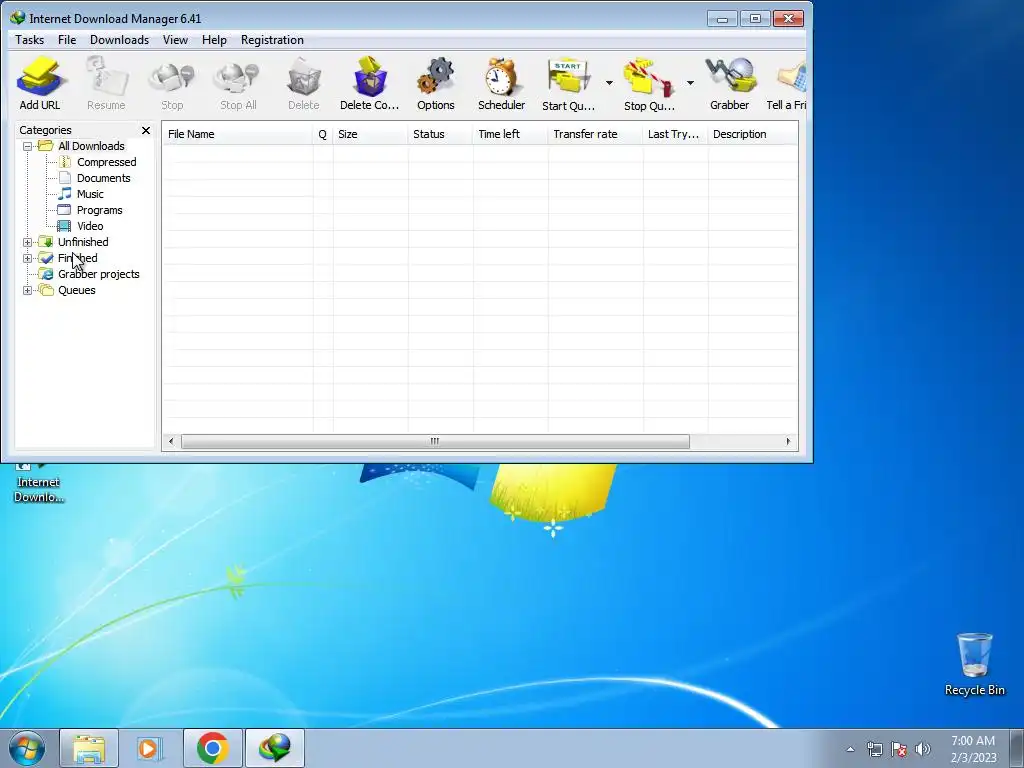Click the Stop Queue toolbar icon

648,84
